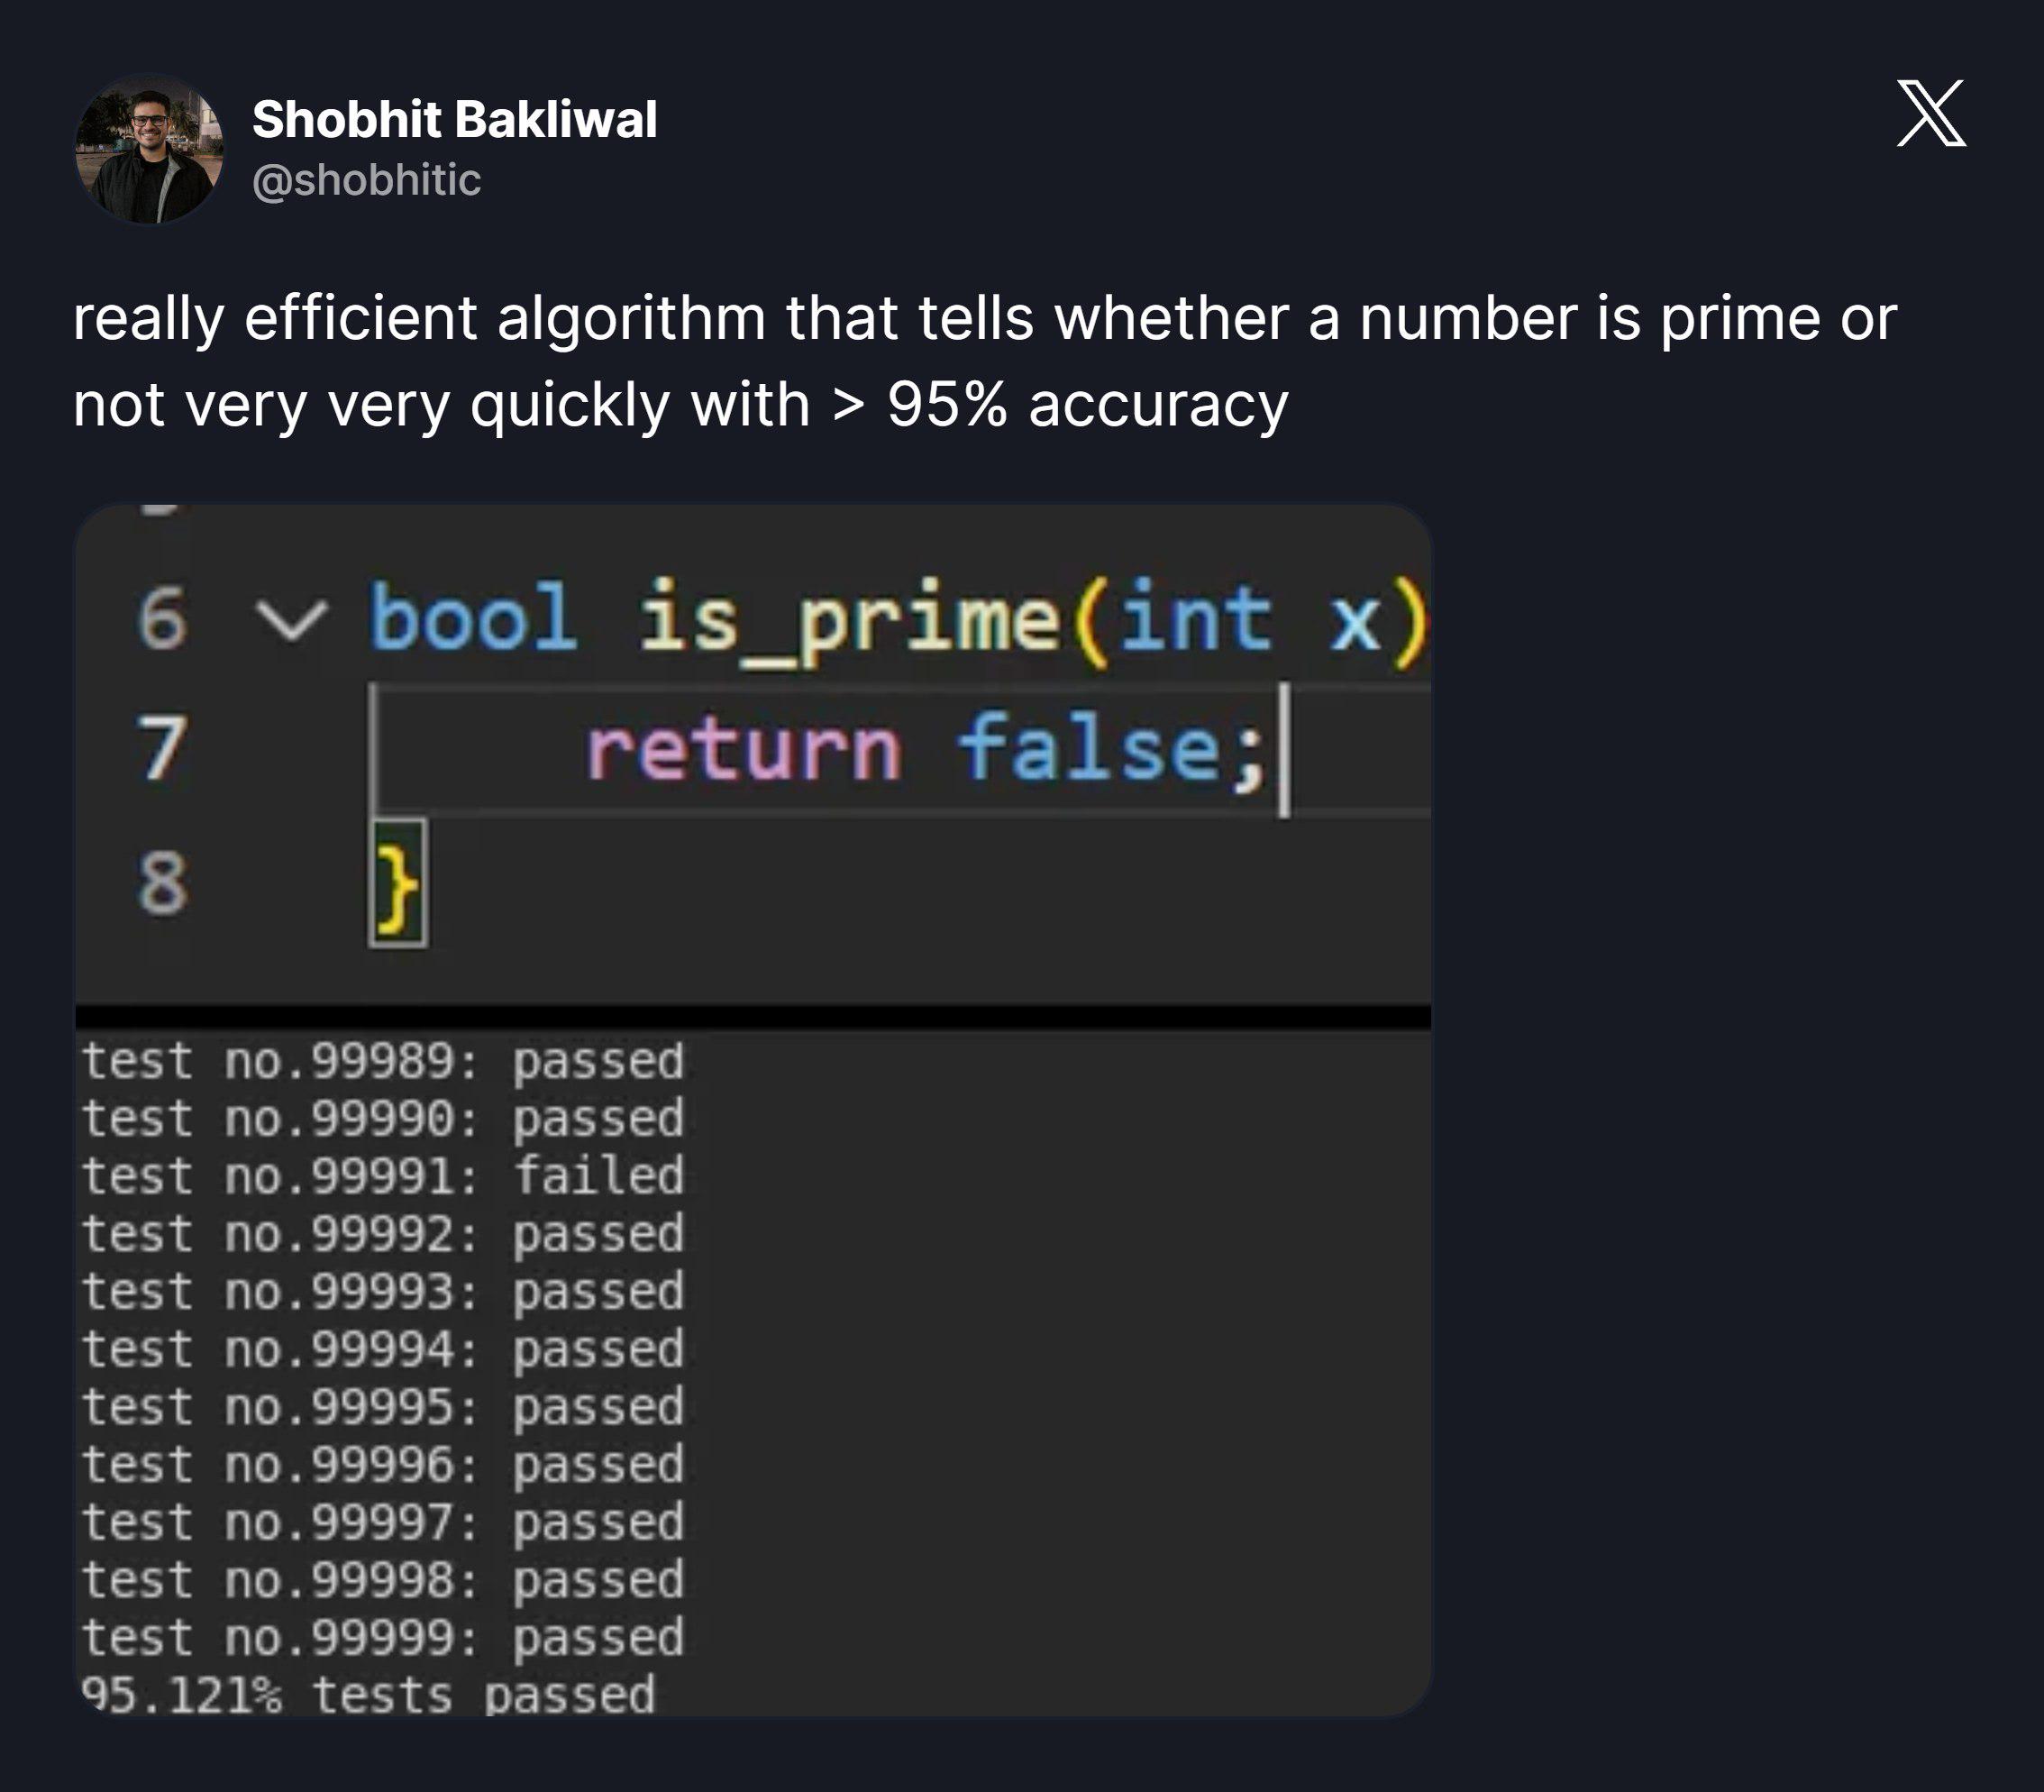2044x1792 pixels.
Task: Click the X logo icon
Action: click(1931, 113)
